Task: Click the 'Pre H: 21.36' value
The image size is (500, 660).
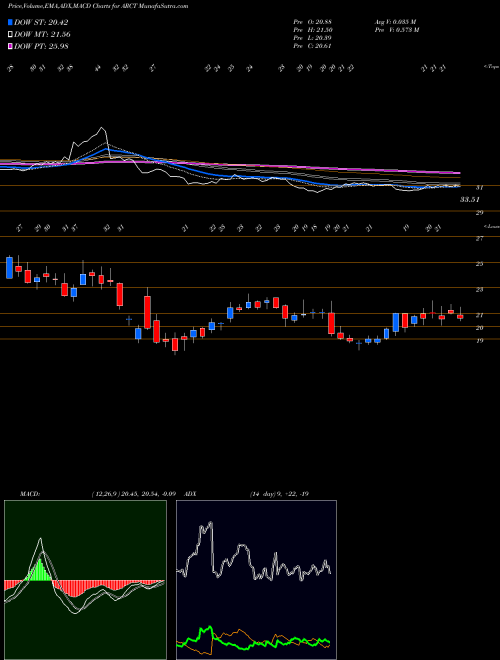Action: [313, 29]
